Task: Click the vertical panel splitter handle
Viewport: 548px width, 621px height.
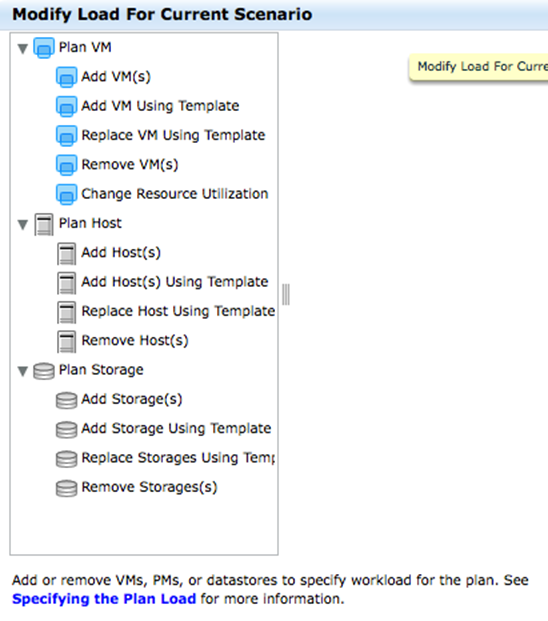Action: 286,294
